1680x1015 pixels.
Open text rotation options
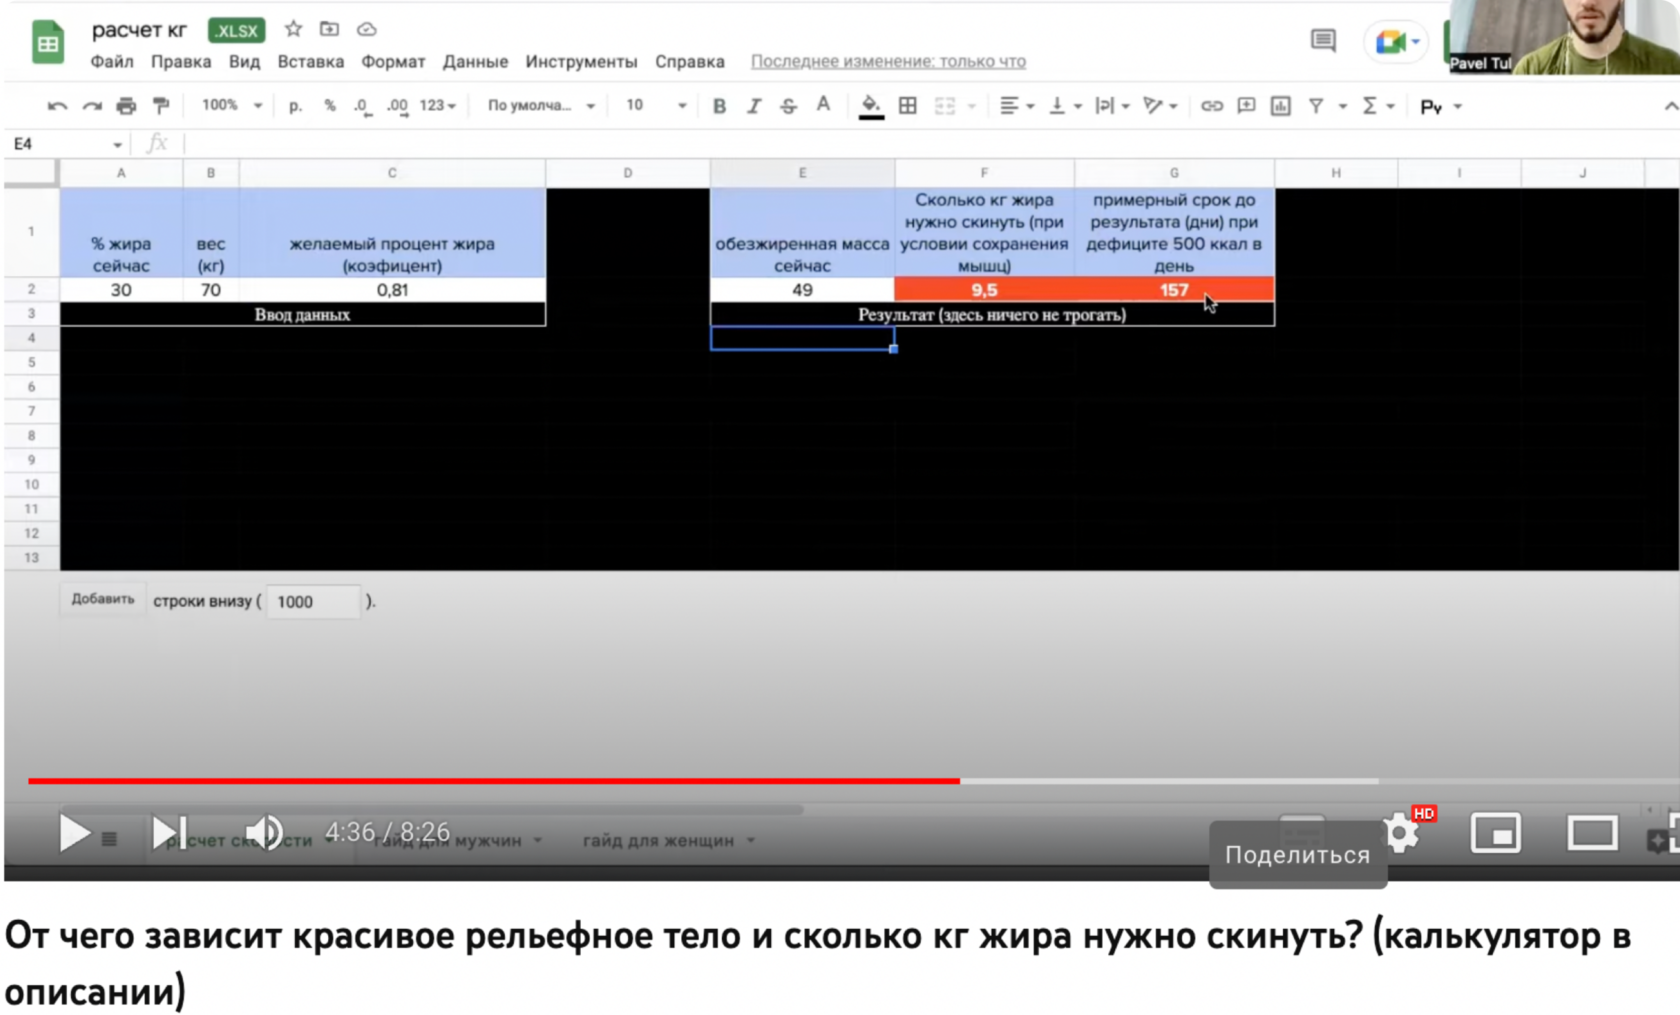pos(1160,106)
